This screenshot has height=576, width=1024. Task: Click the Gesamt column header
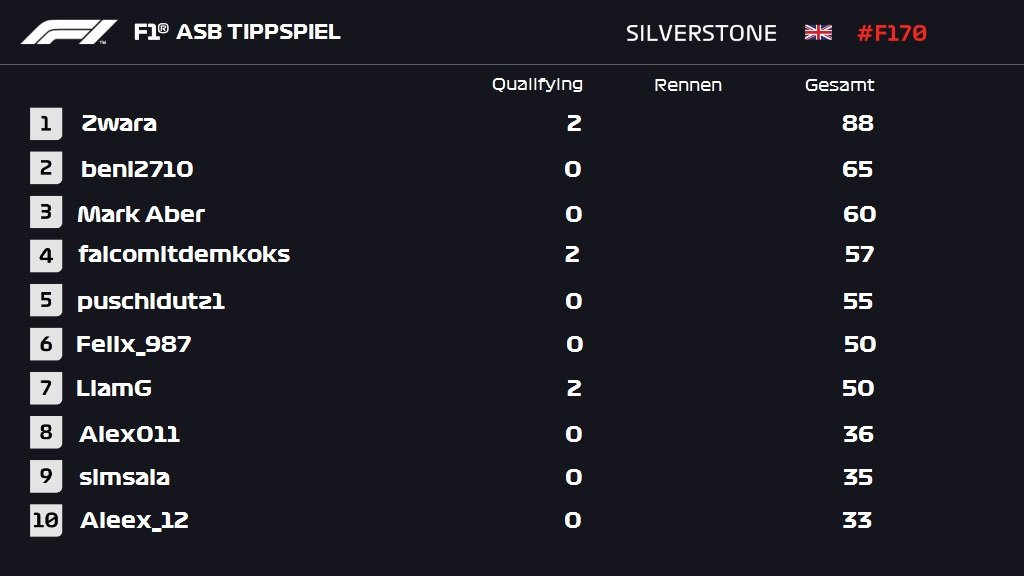(839, 85)
